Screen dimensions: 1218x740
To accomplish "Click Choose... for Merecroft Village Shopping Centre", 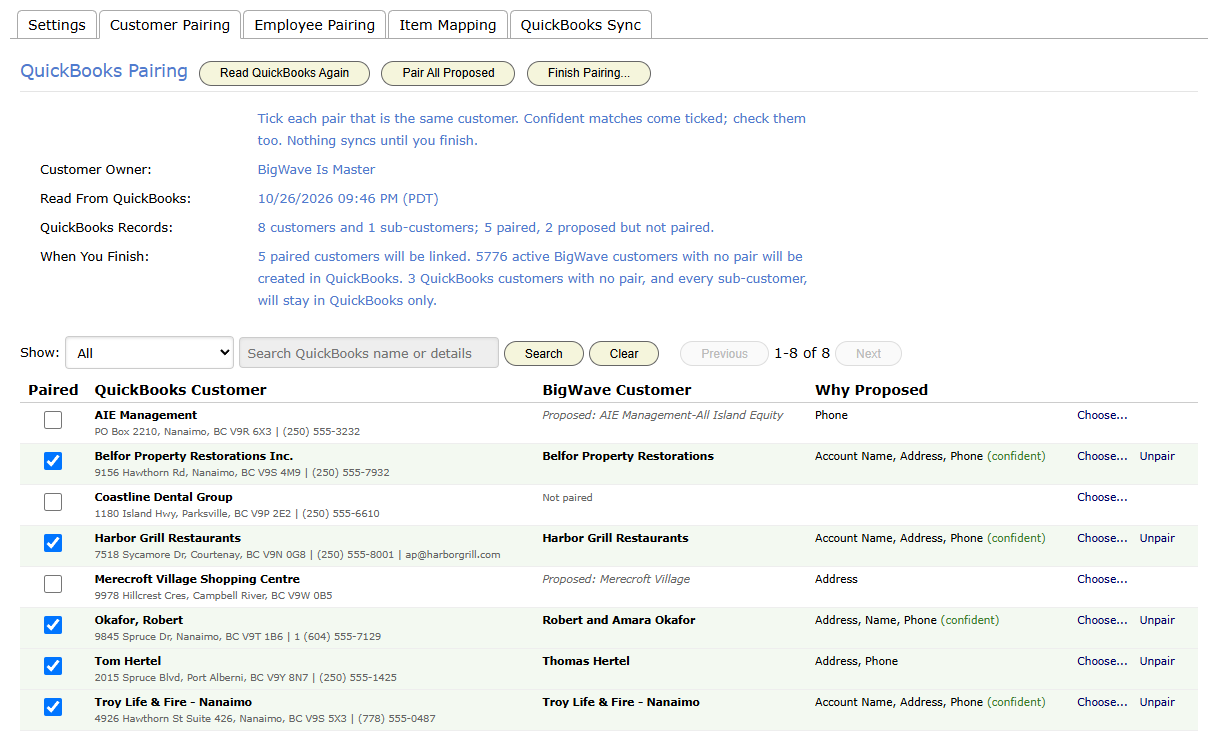I will point(1102,579).
